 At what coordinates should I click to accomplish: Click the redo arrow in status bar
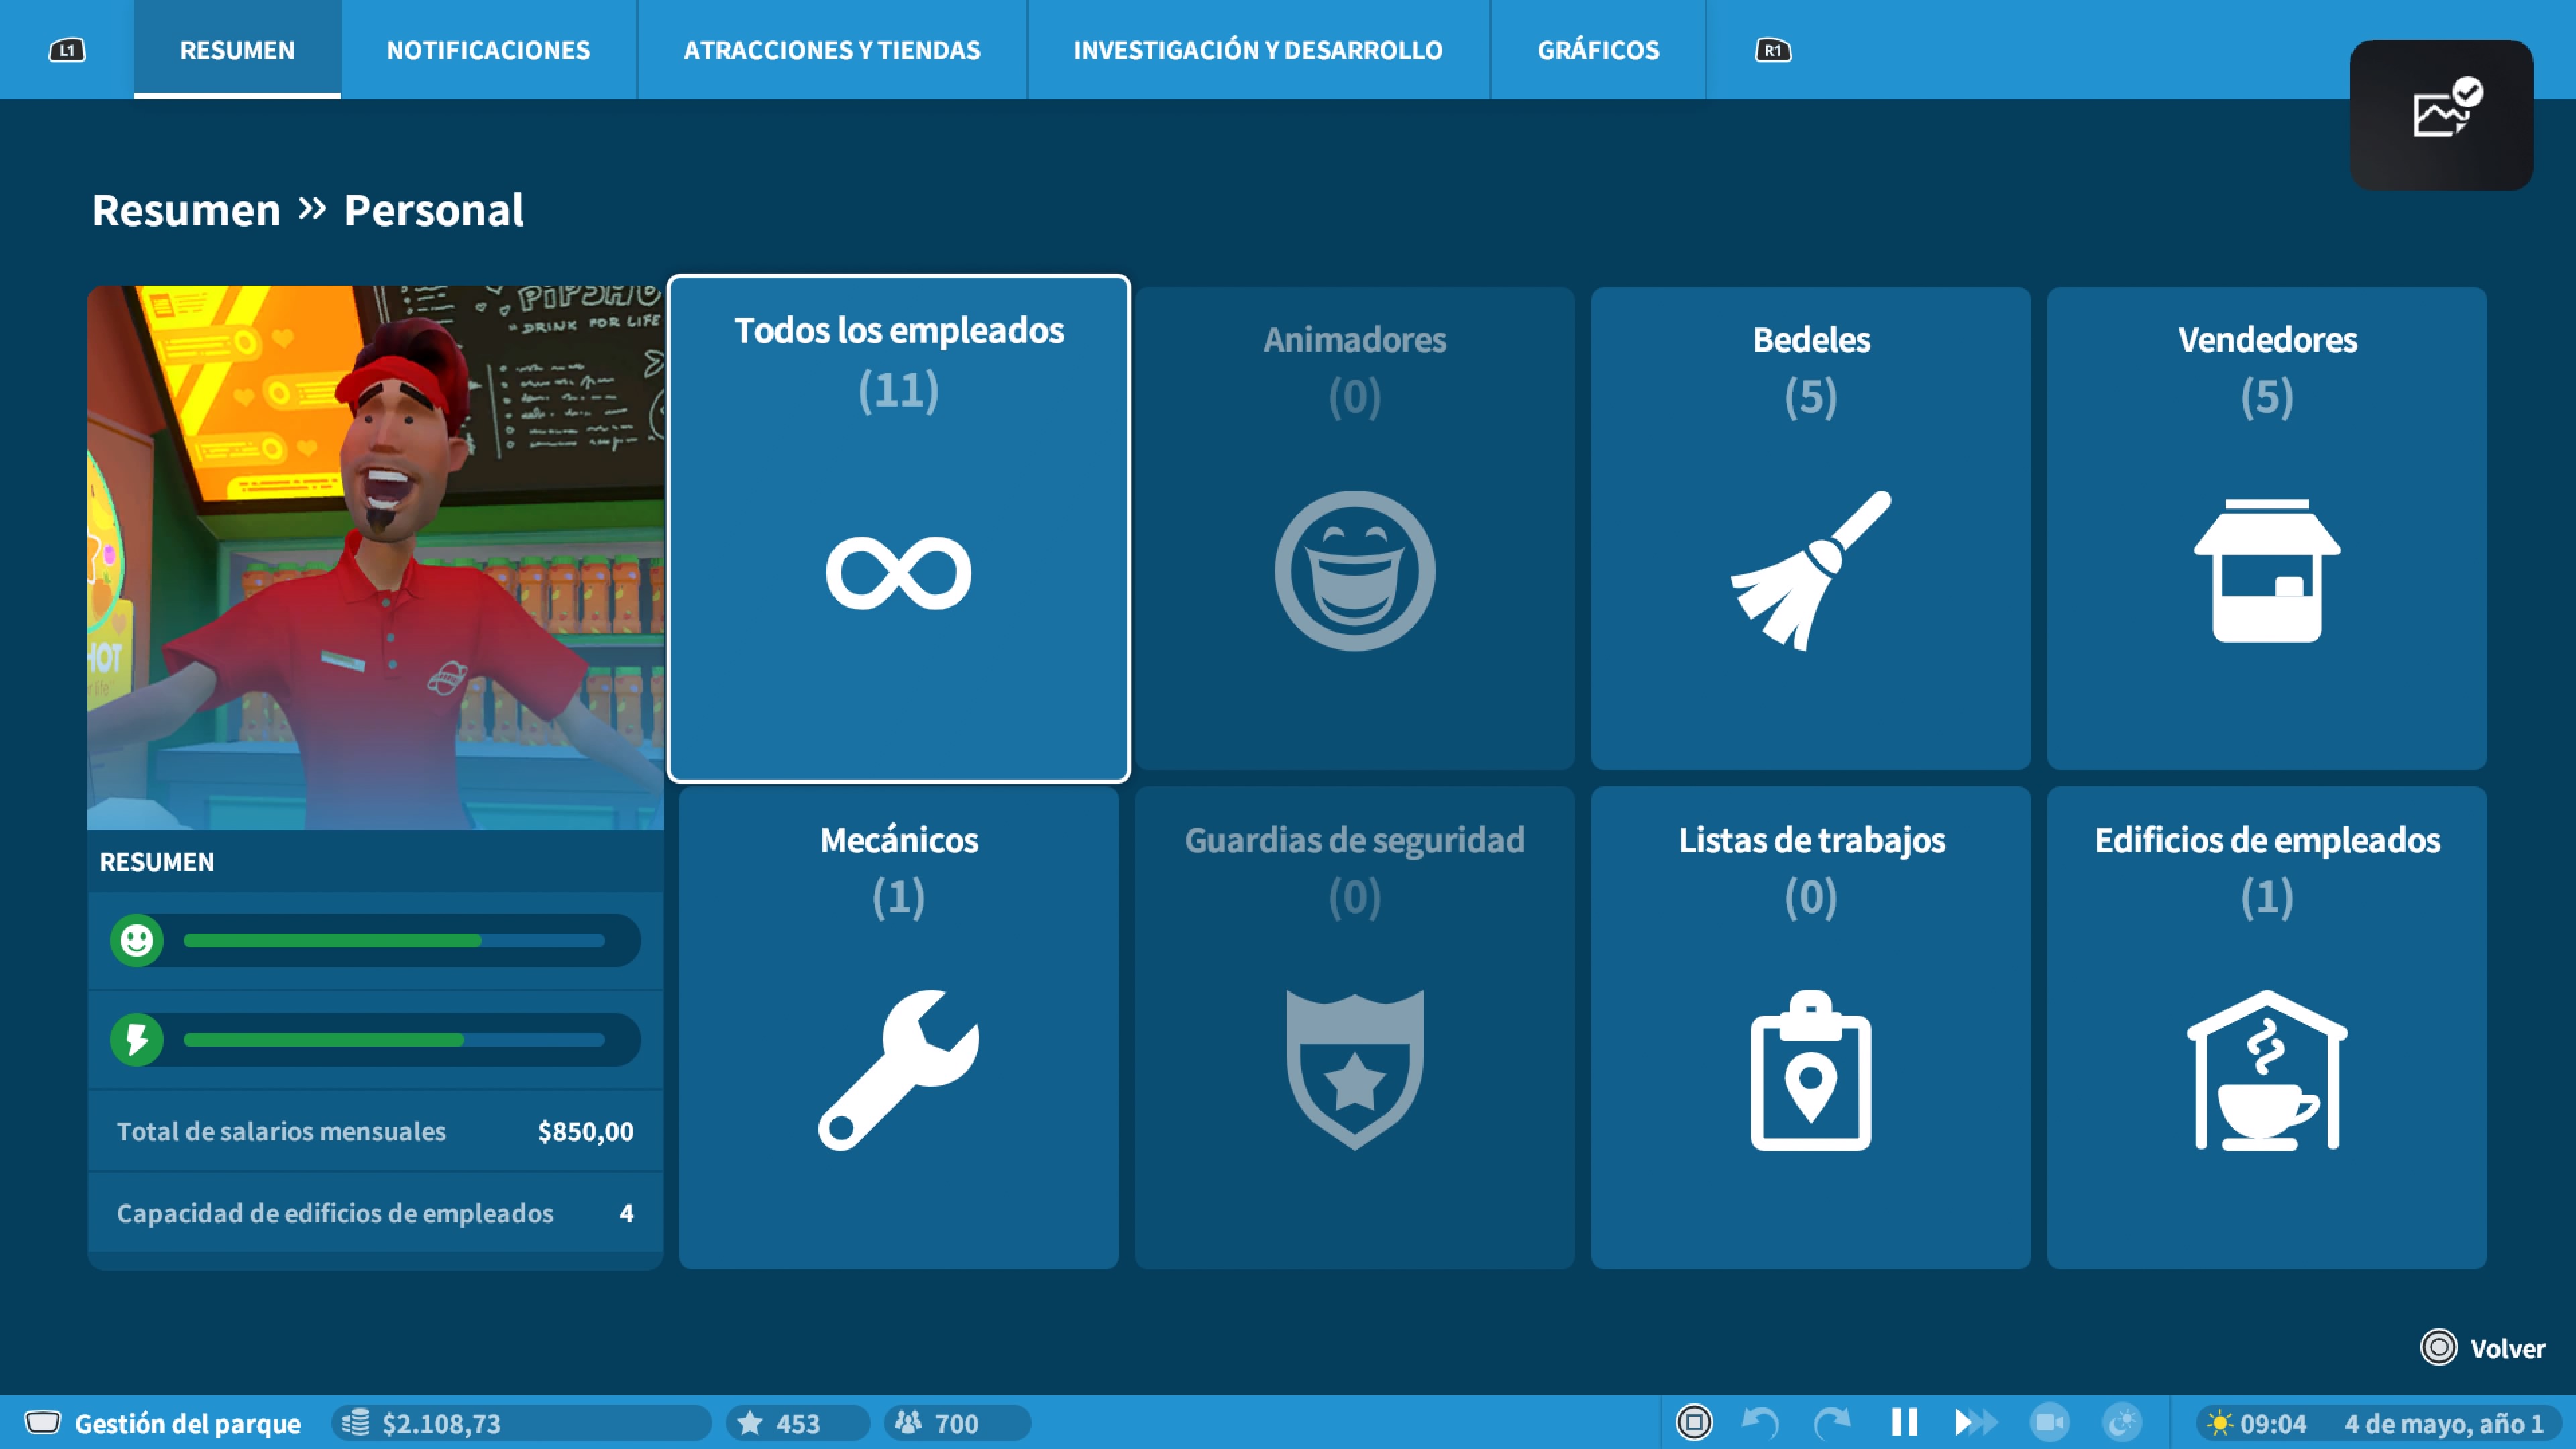click(1831, 1422)
